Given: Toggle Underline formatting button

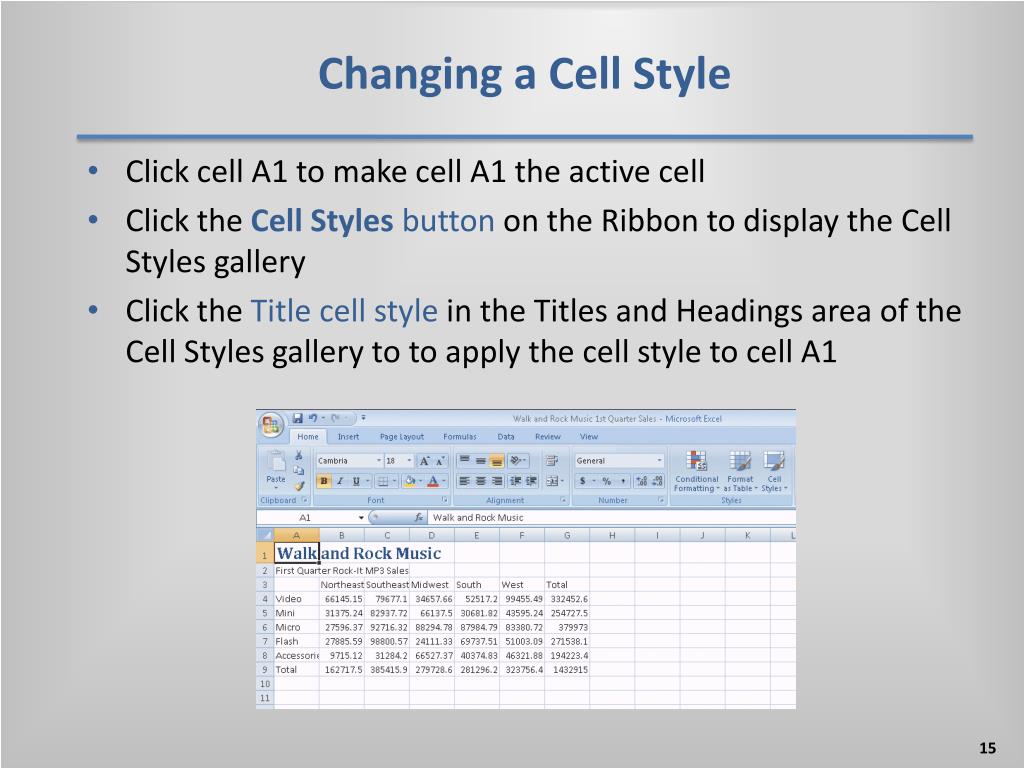Looking at the screenshot, I should (x=356, y=481).
